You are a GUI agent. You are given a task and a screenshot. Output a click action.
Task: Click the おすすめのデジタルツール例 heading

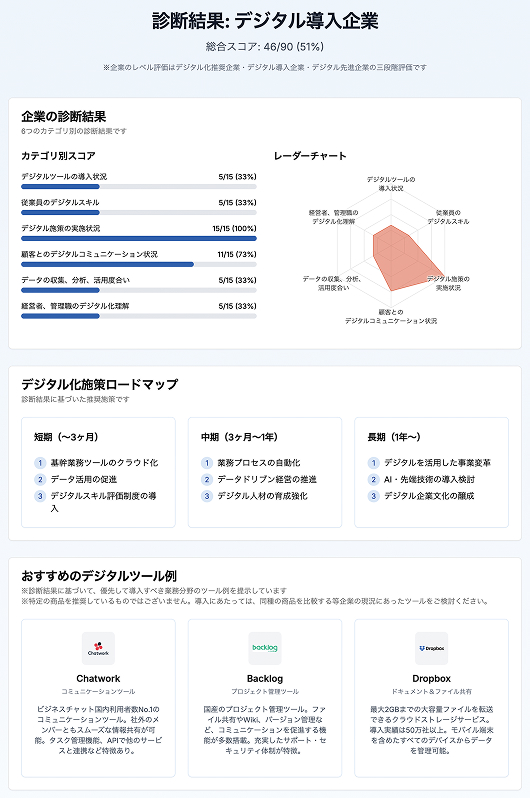point(99,576)
